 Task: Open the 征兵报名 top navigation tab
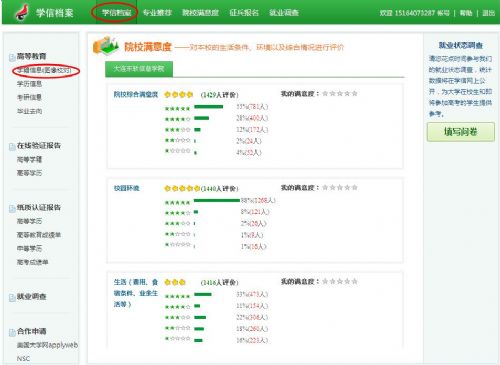pos(244,13)
